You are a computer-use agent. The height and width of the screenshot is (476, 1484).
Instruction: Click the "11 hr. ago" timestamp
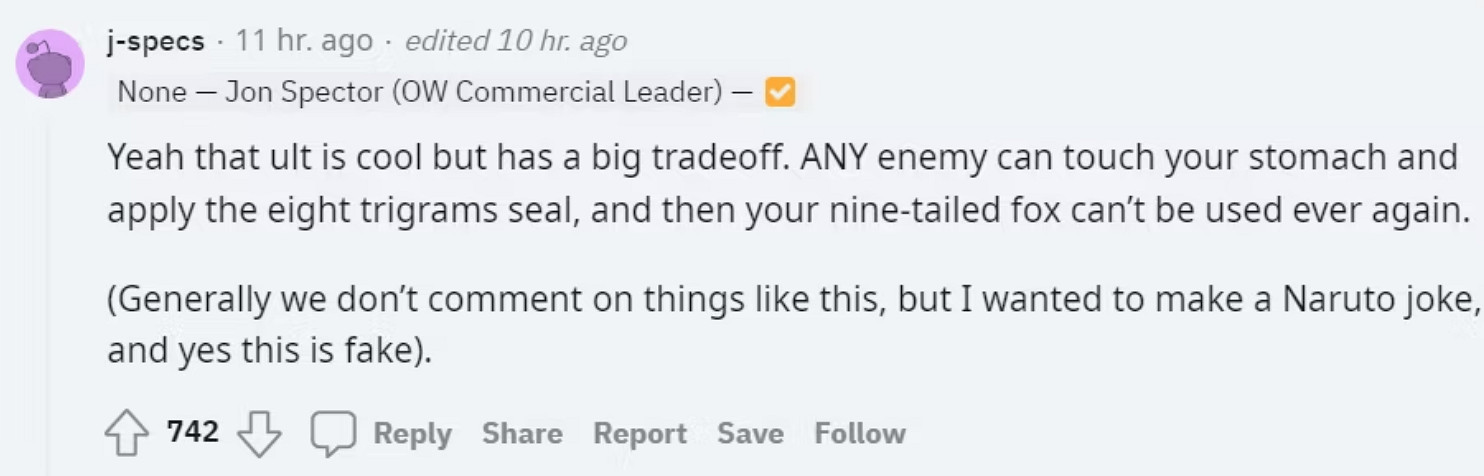(304, 41)
